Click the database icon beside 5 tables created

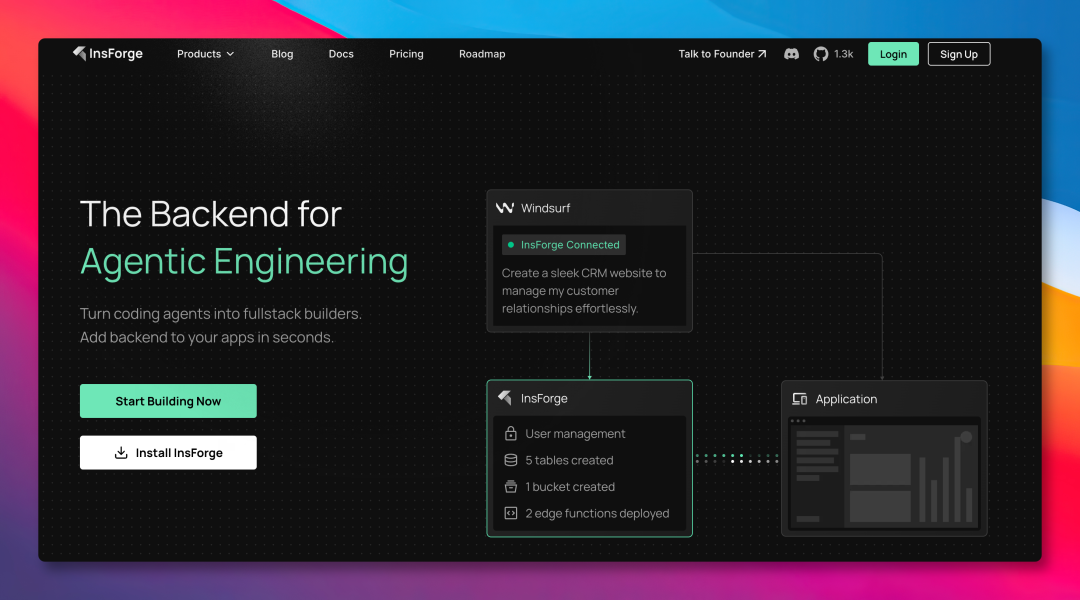(510, 460)
